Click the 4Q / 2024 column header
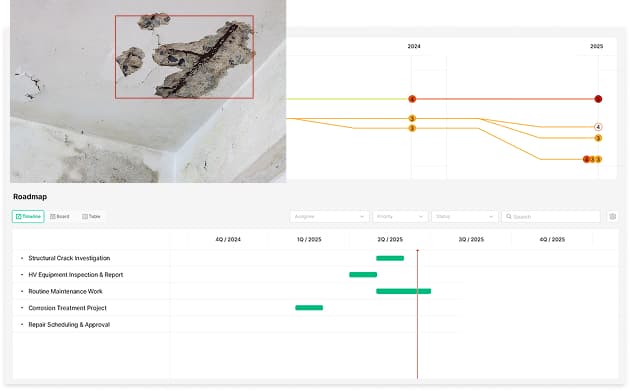This screenshot has height=391, width=630. [x=228, y=239]
